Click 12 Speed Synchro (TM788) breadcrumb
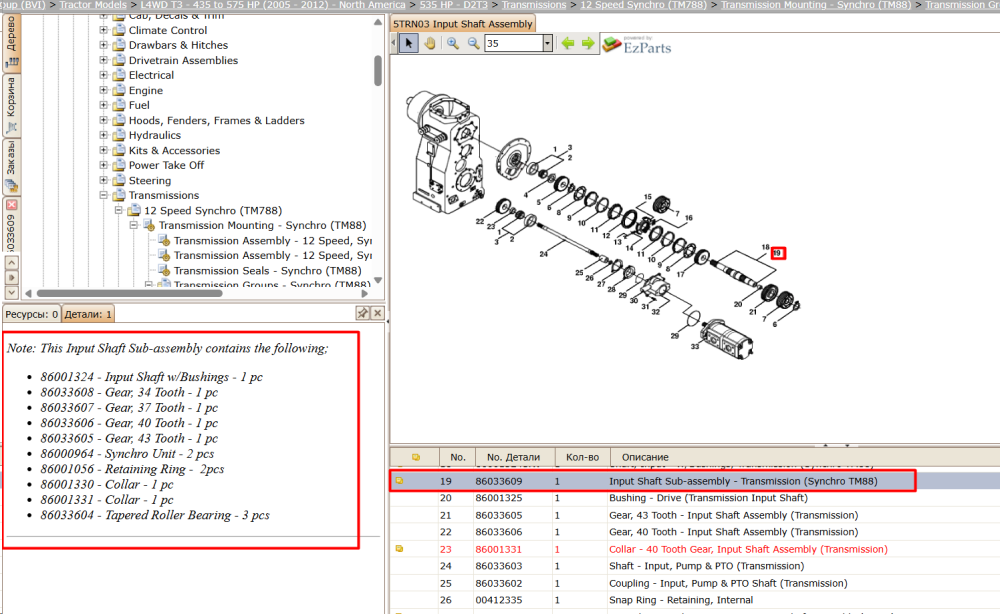The width and height of the screenshot is (1000, 614). (643, 4)
